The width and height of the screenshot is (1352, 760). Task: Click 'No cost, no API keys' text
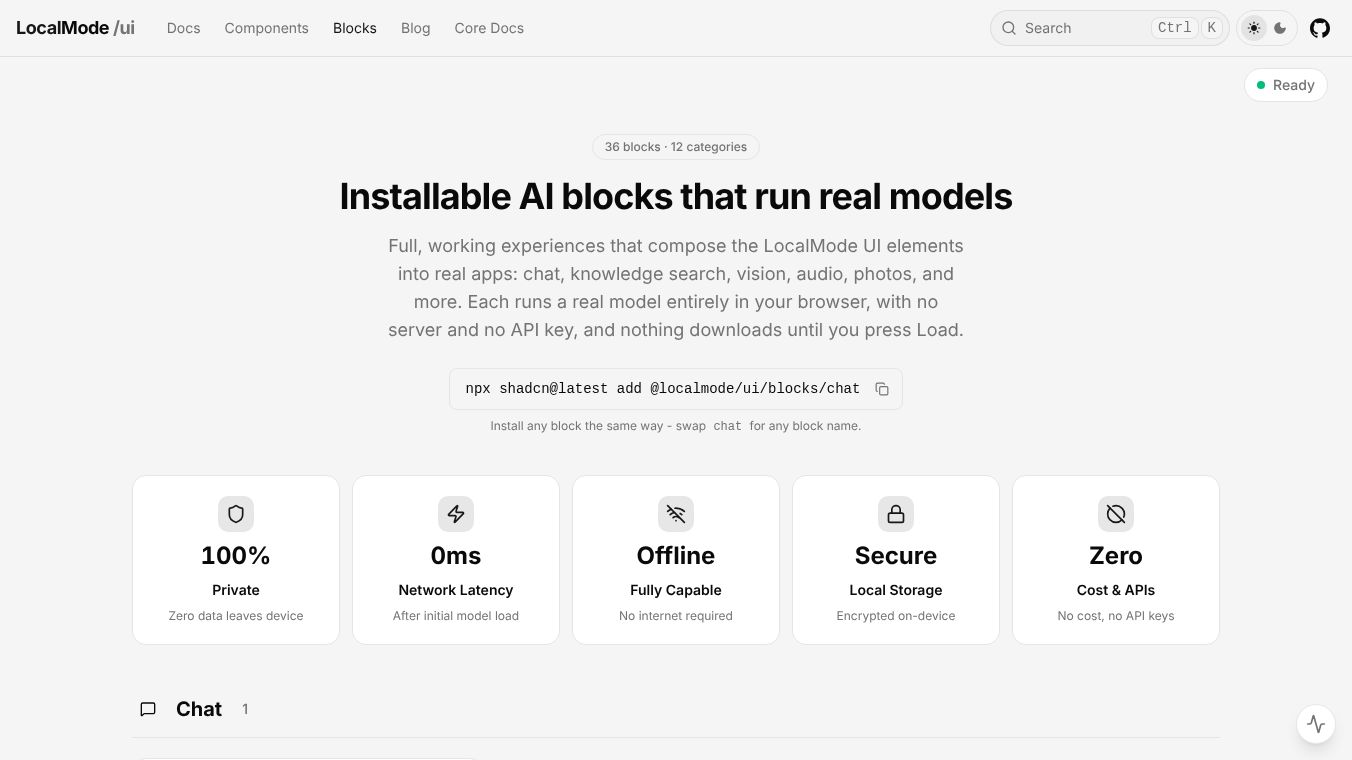pos(1116,616)
